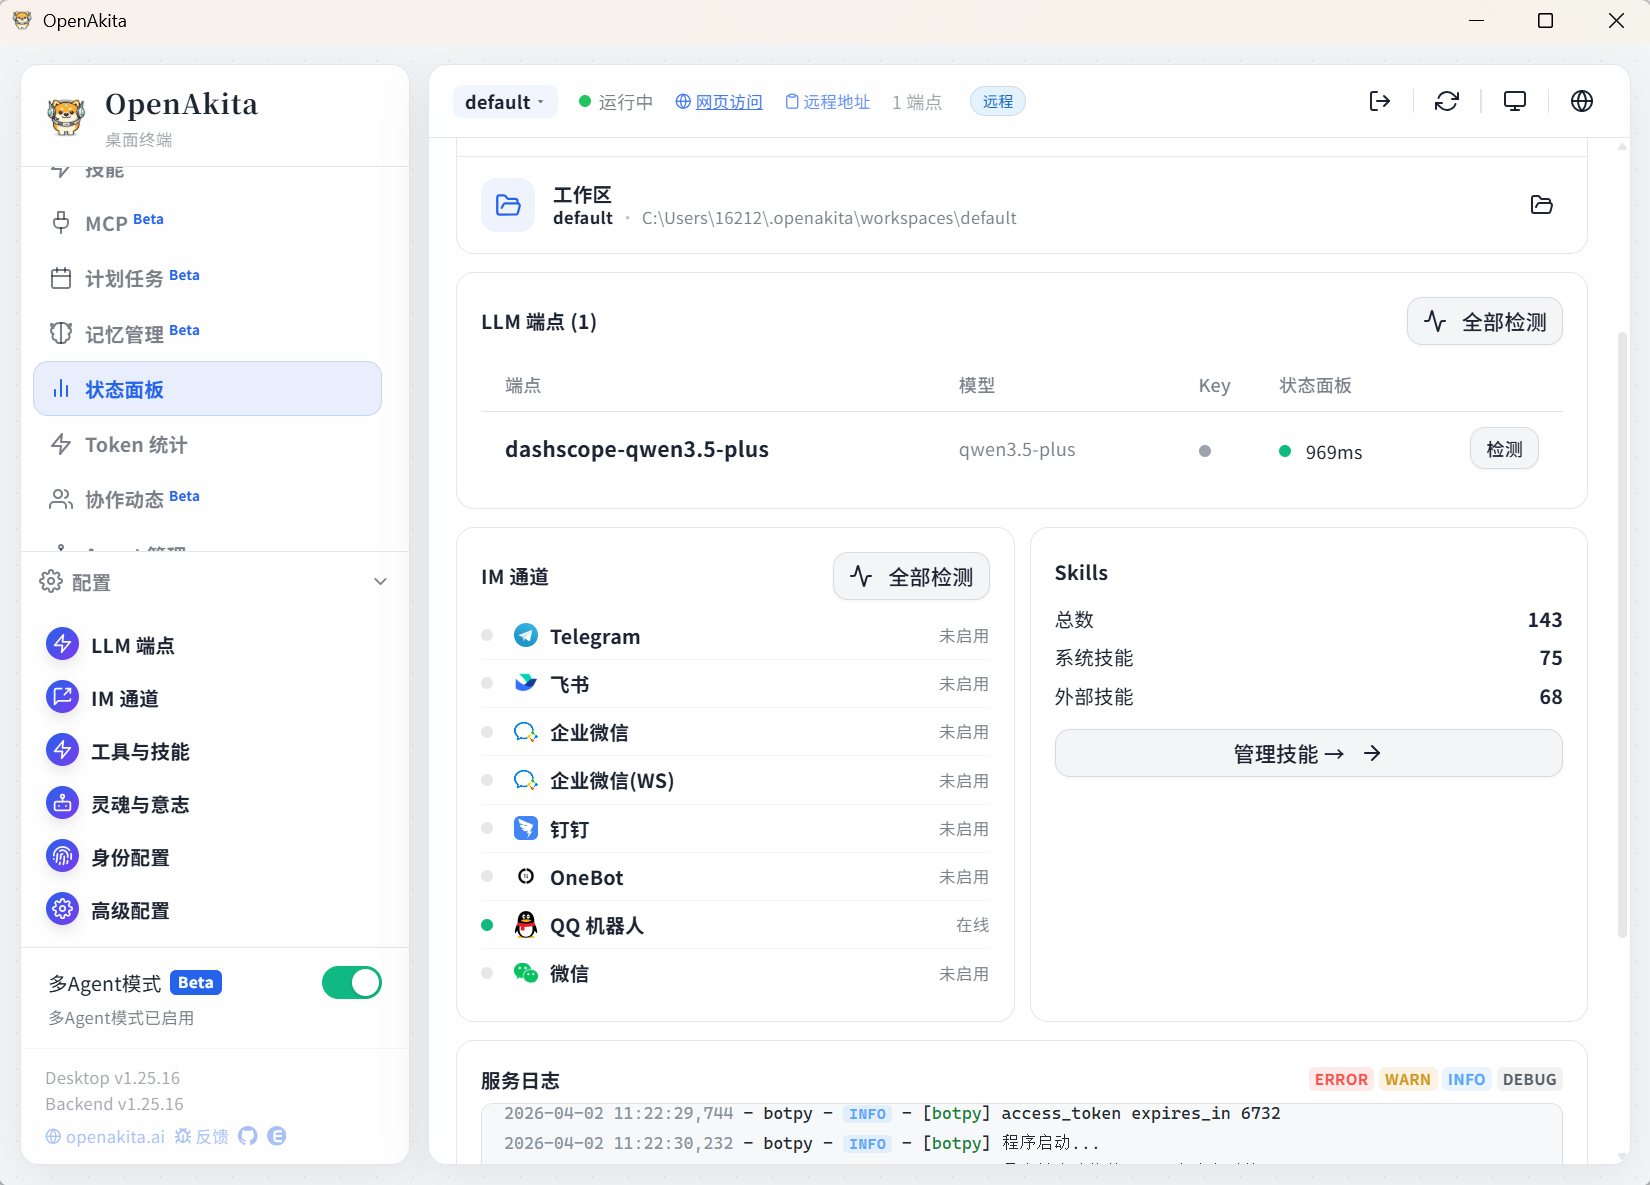Click the Skills 总数 143 value

click(x=1545, y=620)
